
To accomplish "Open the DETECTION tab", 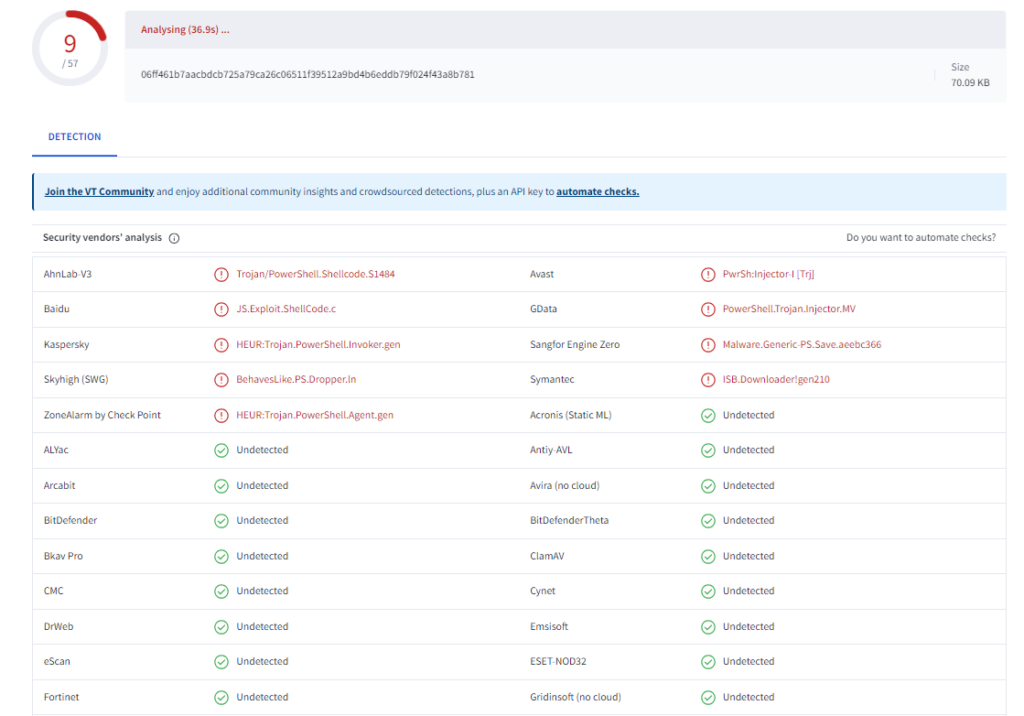I will pyautogui.click(x=75, y=137).
